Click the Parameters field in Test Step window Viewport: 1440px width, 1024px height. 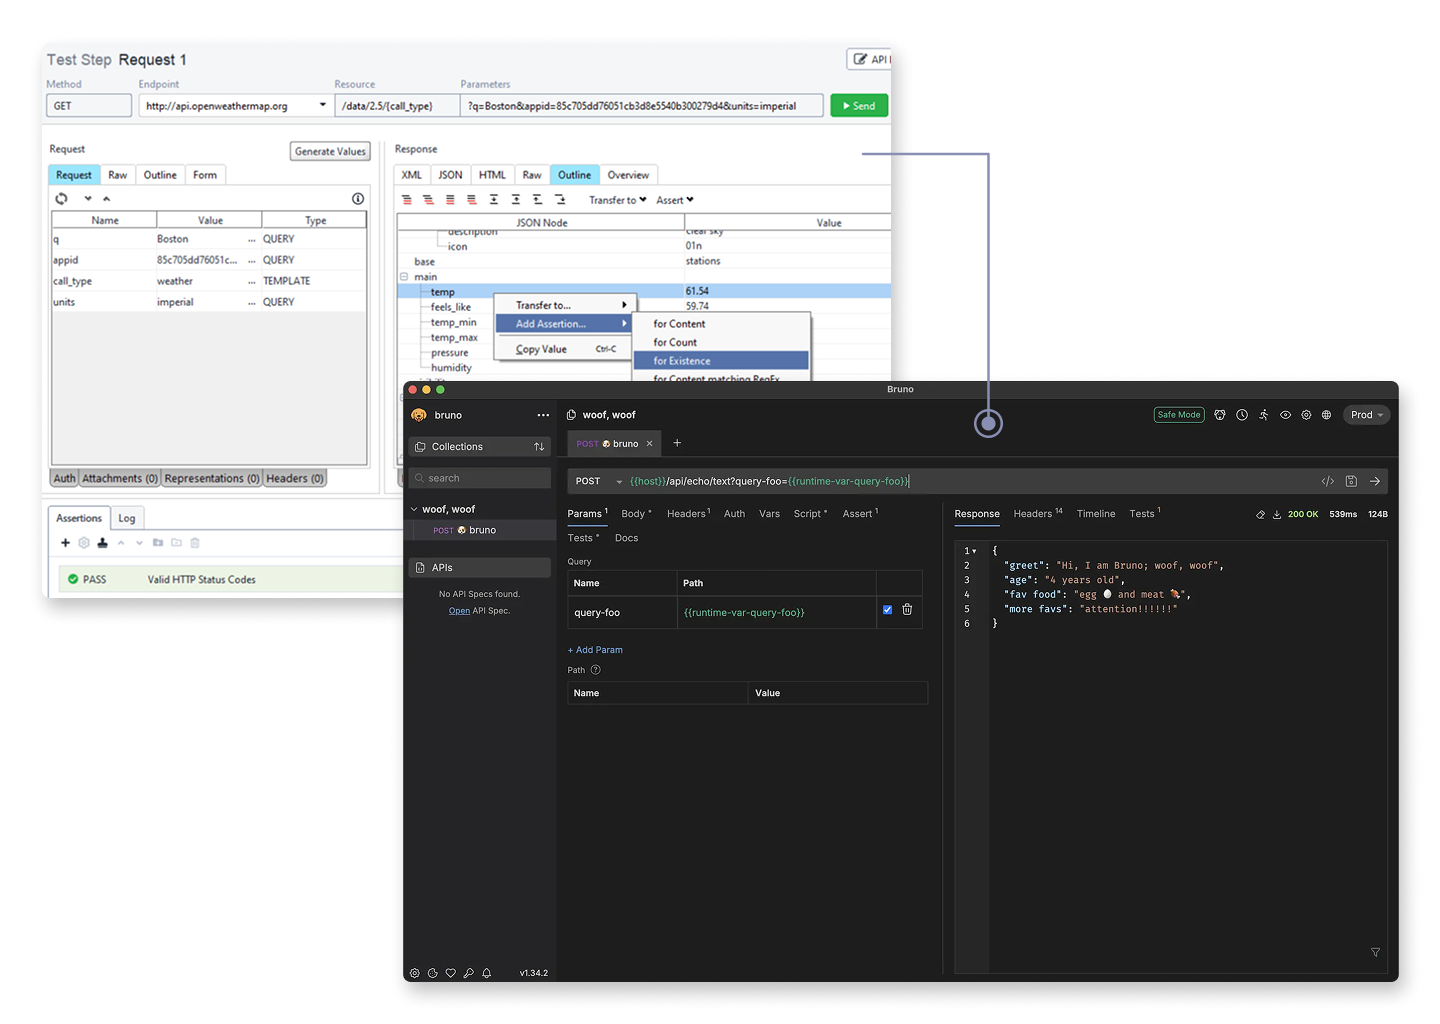[642, 105]
